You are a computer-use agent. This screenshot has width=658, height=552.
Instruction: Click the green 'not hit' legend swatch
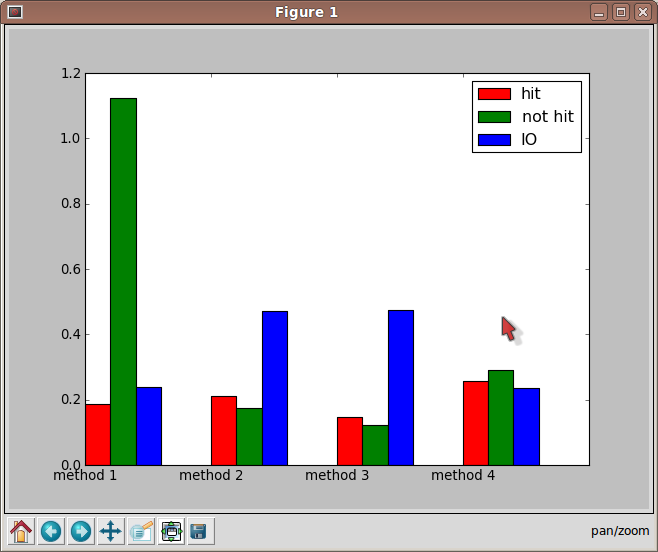pos(494,117)
